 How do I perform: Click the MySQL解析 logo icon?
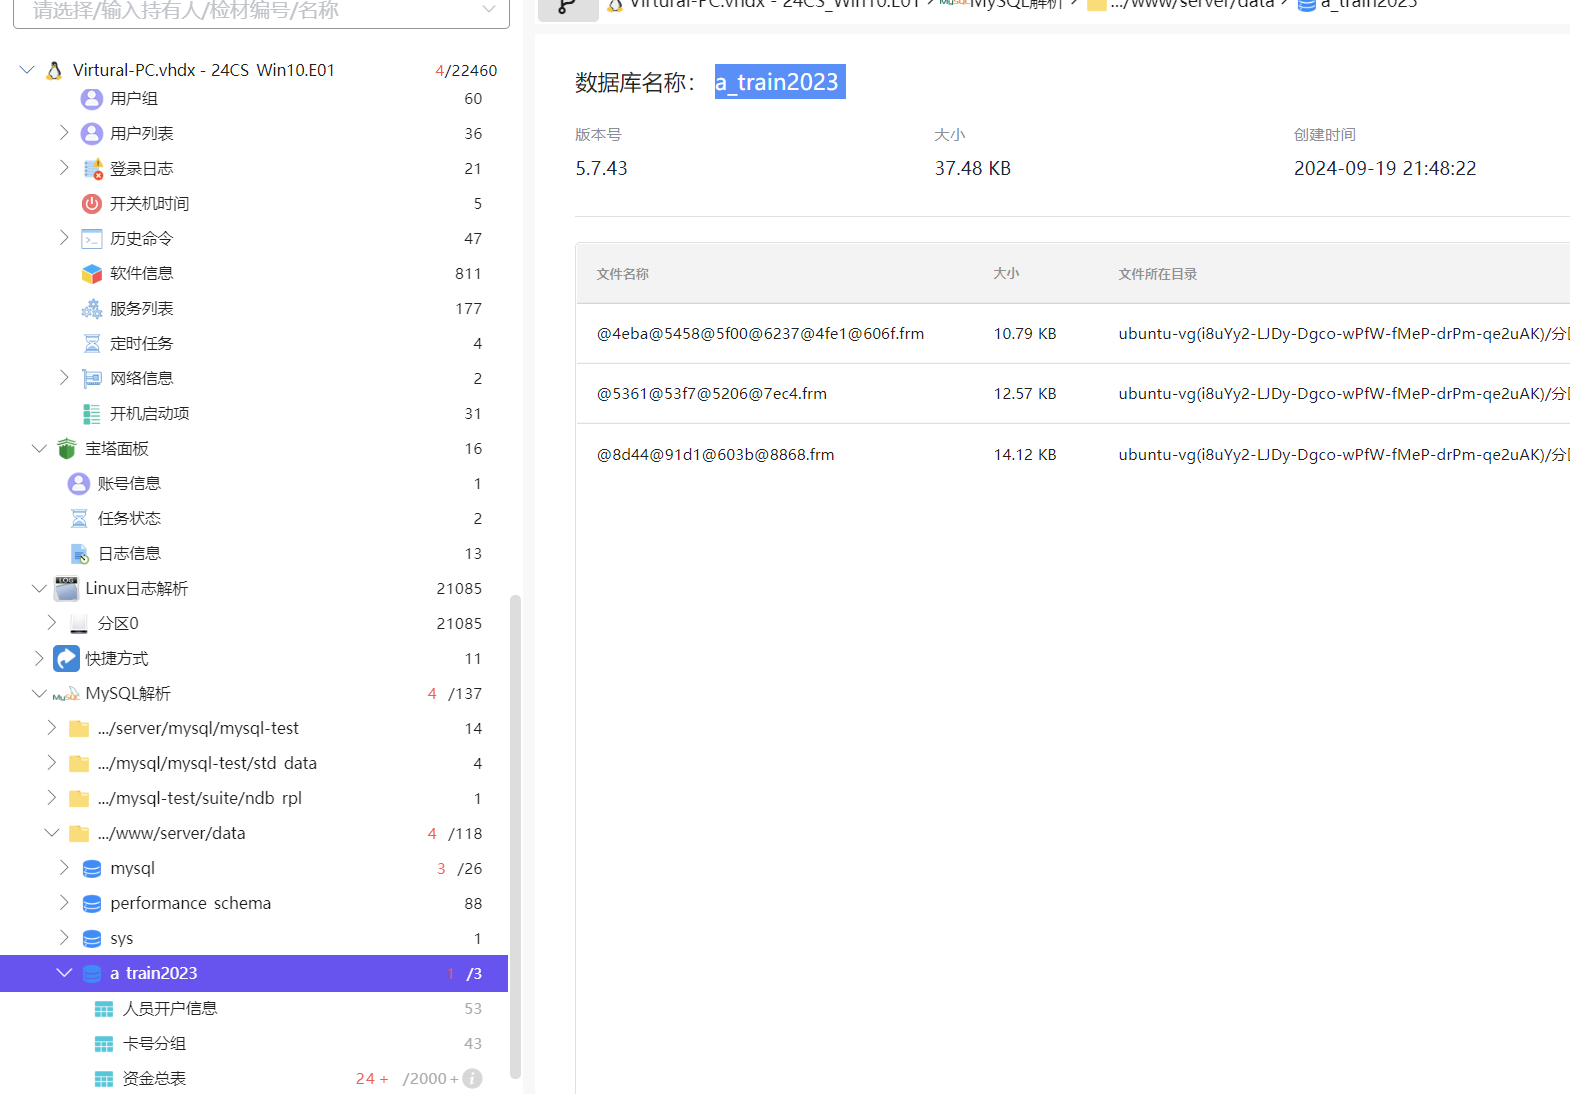pyautogui.click(x=66, y=694)
